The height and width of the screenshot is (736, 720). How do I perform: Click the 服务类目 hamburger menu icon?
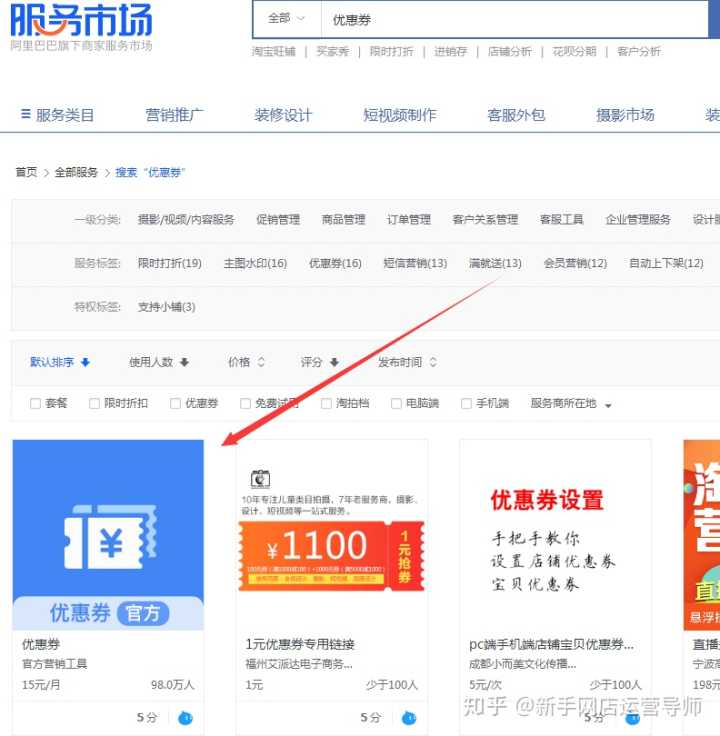click(x=25, y=115)
